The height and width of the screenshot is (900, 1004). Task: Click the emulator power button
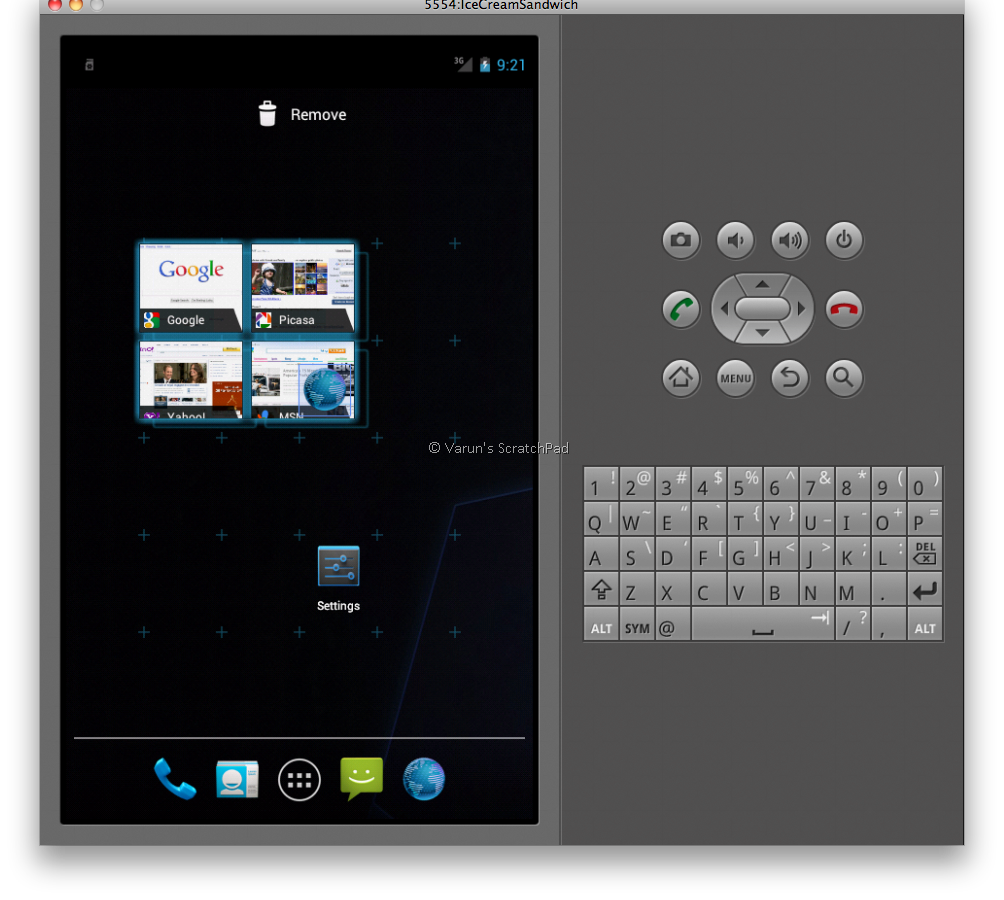click(x=844, y=240)
